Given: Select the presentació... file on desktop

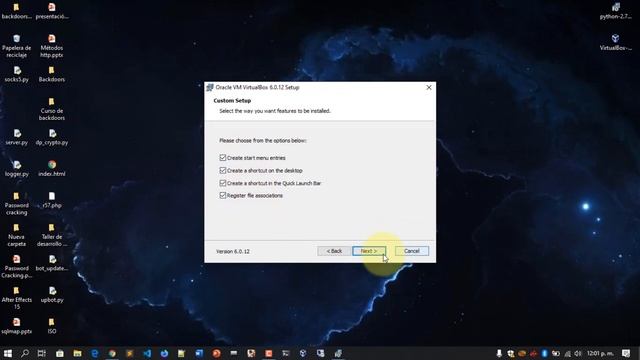Looking at the screenshot, I should 52,11.
